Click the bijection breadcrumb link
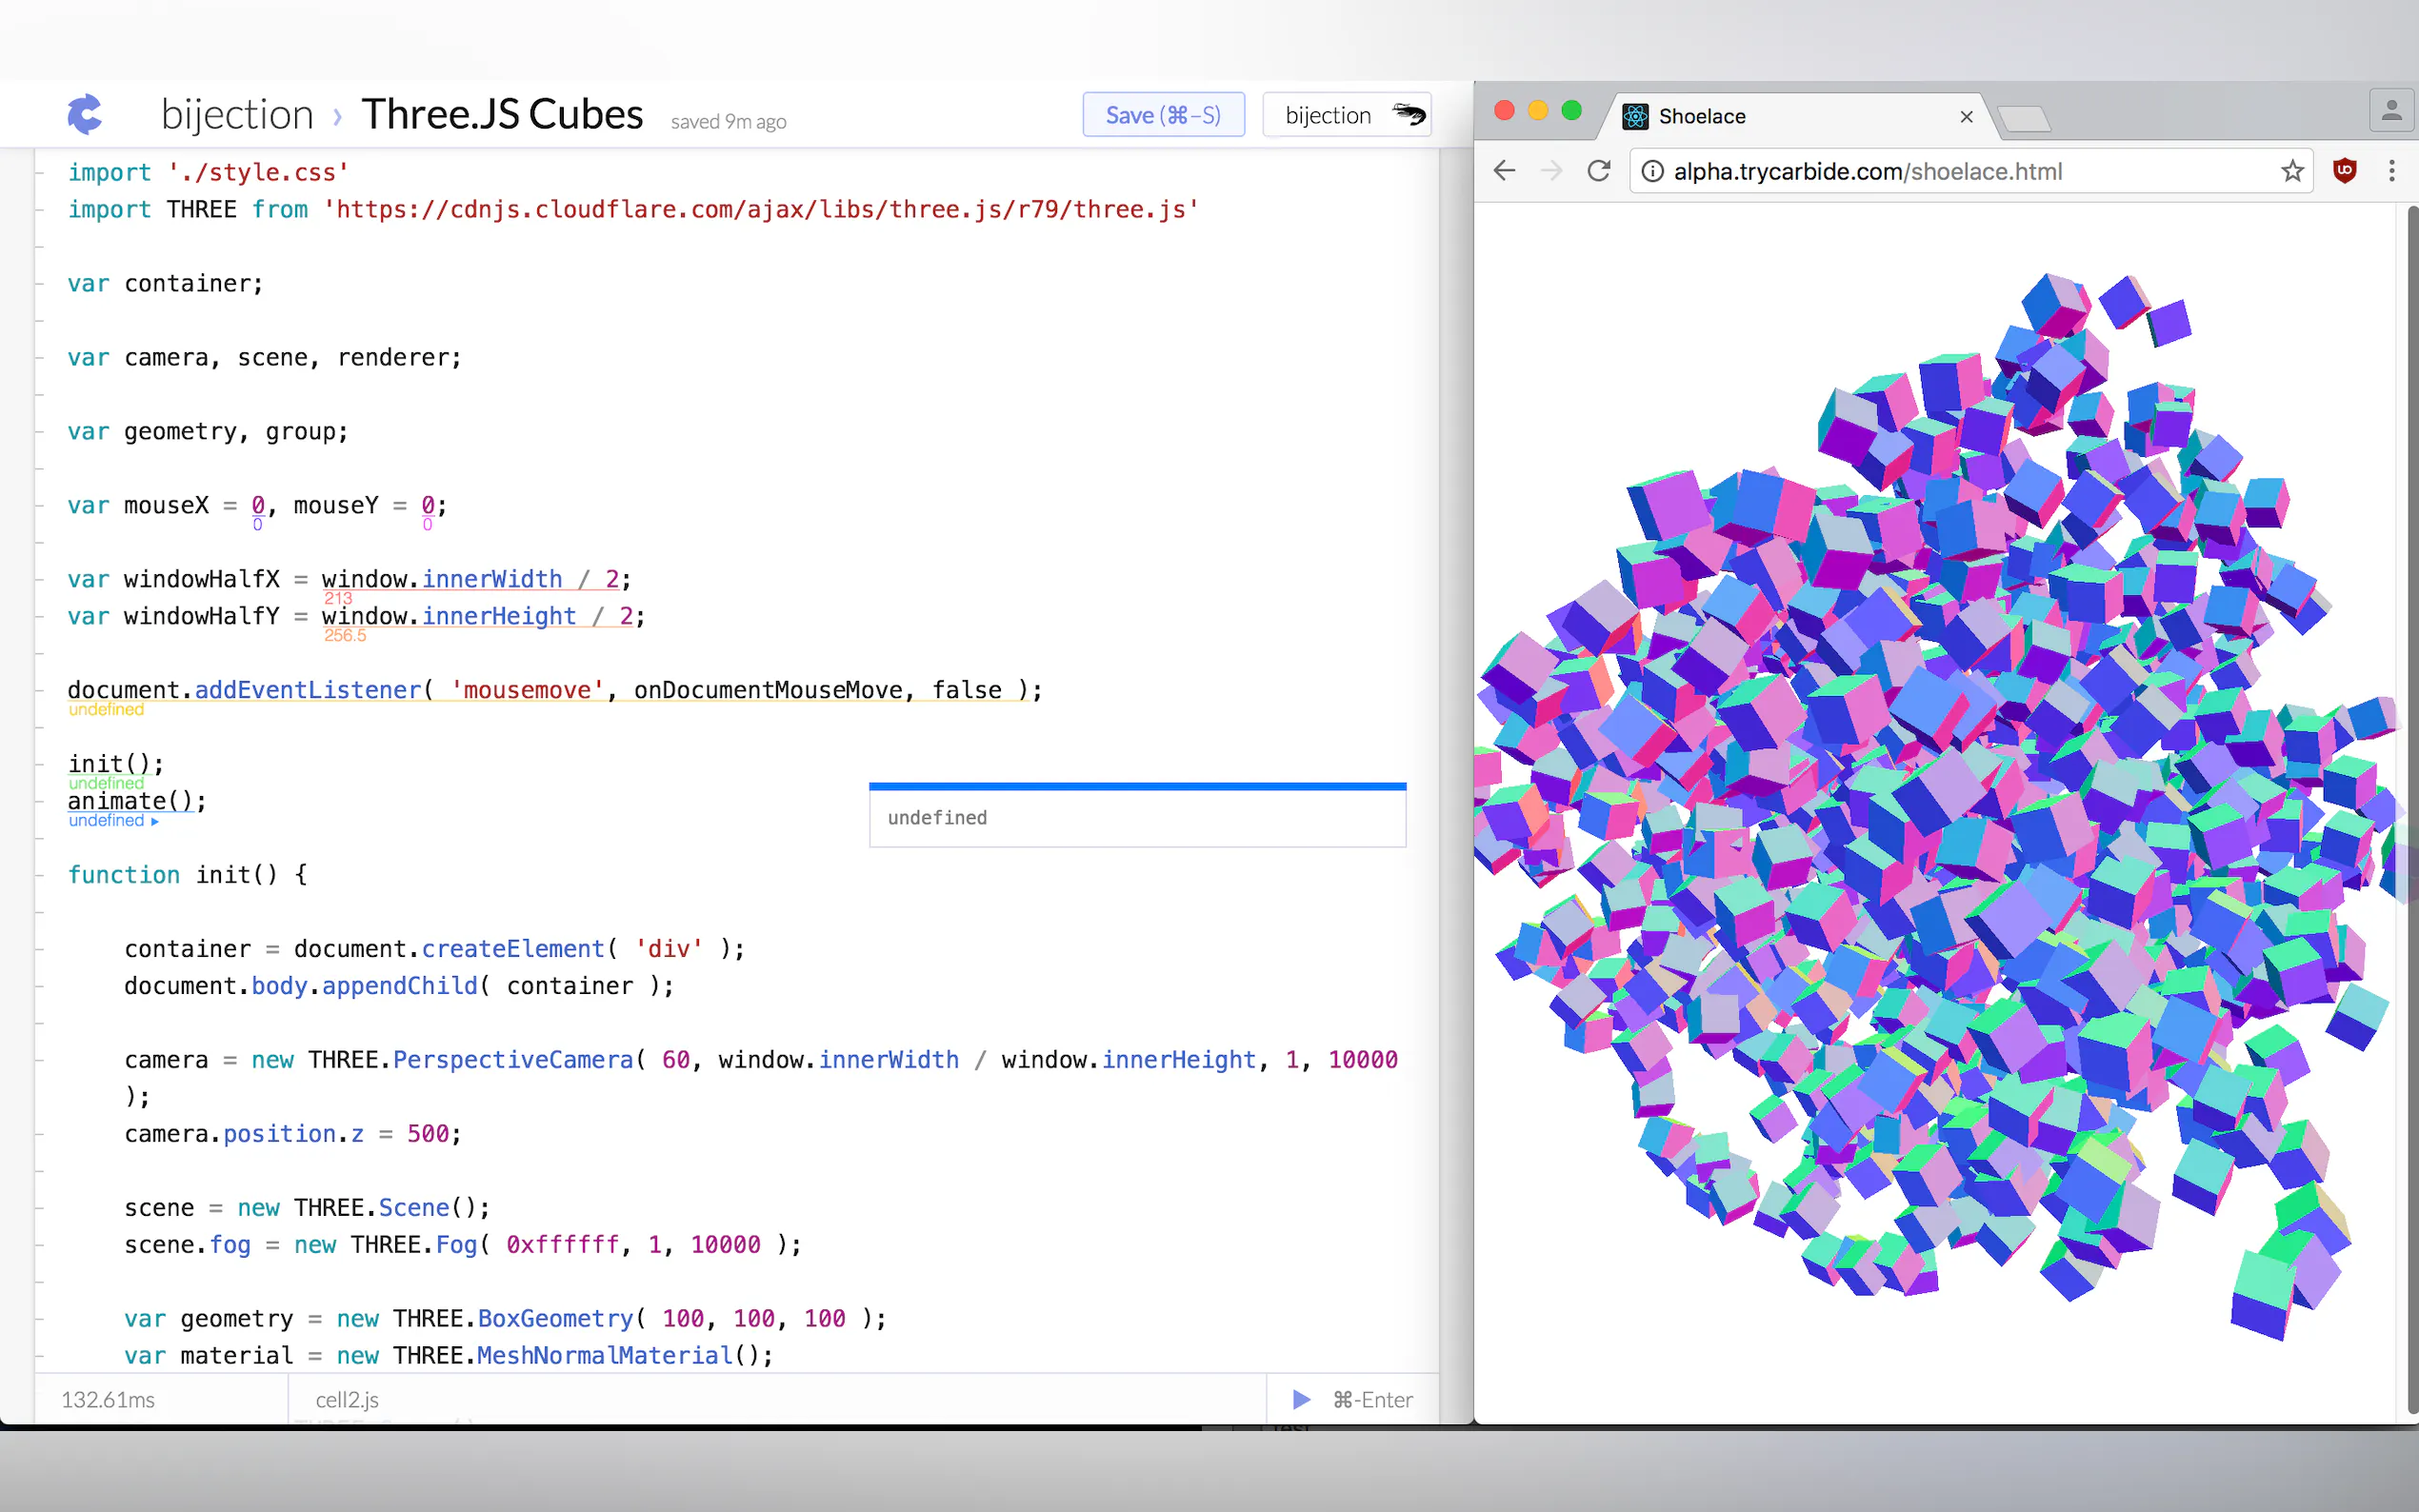Viewport: 2419px width, 1512px height. (x=237, y=115)
